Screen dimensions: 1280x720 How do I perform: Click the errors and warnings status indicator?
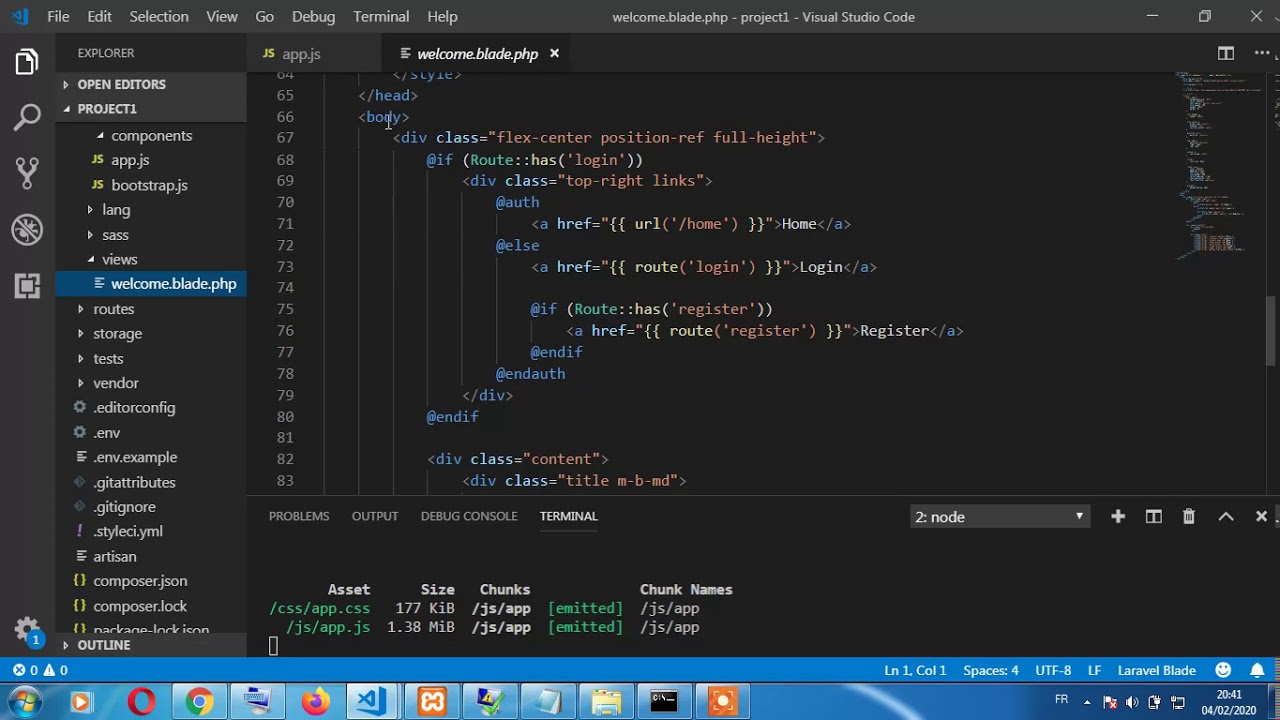click(x=40, y=670)
